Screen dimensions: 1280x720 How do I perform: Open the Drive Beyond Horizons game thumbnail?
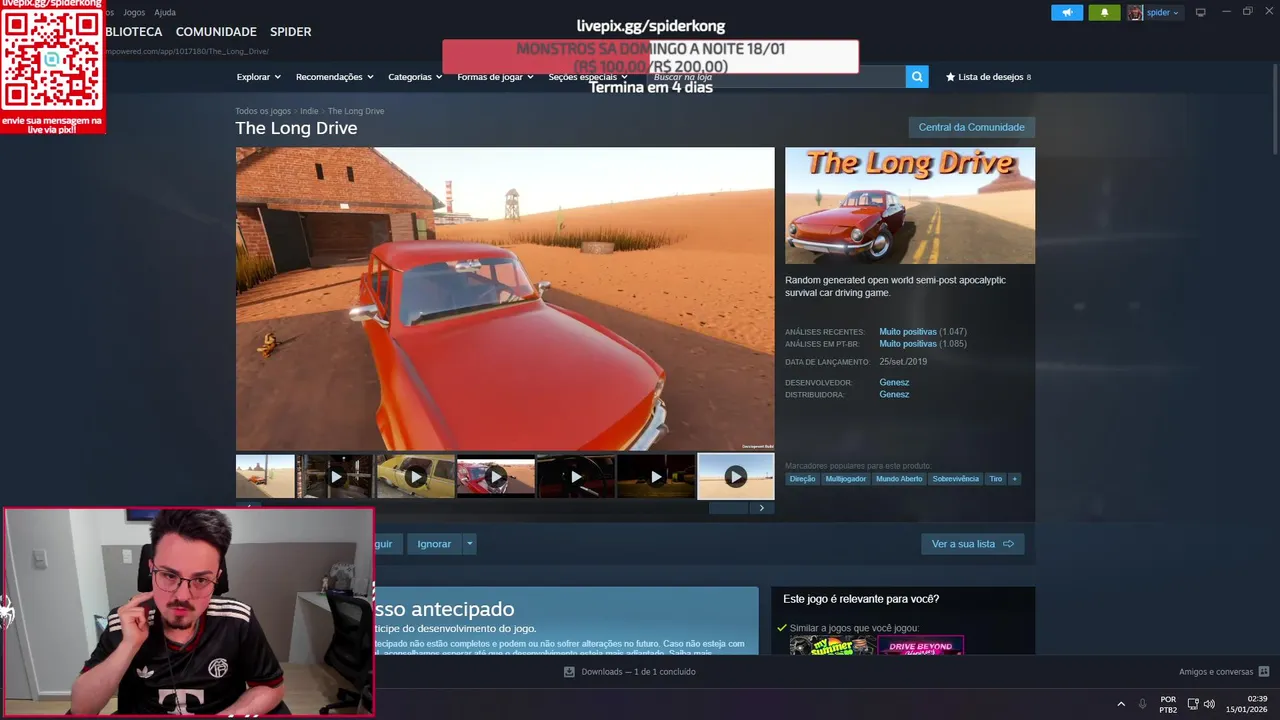click(920, 646)
